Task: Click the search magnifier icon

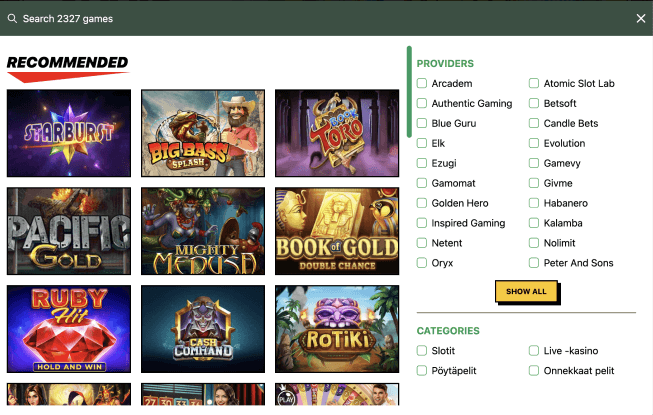Action: click(12, 19)
